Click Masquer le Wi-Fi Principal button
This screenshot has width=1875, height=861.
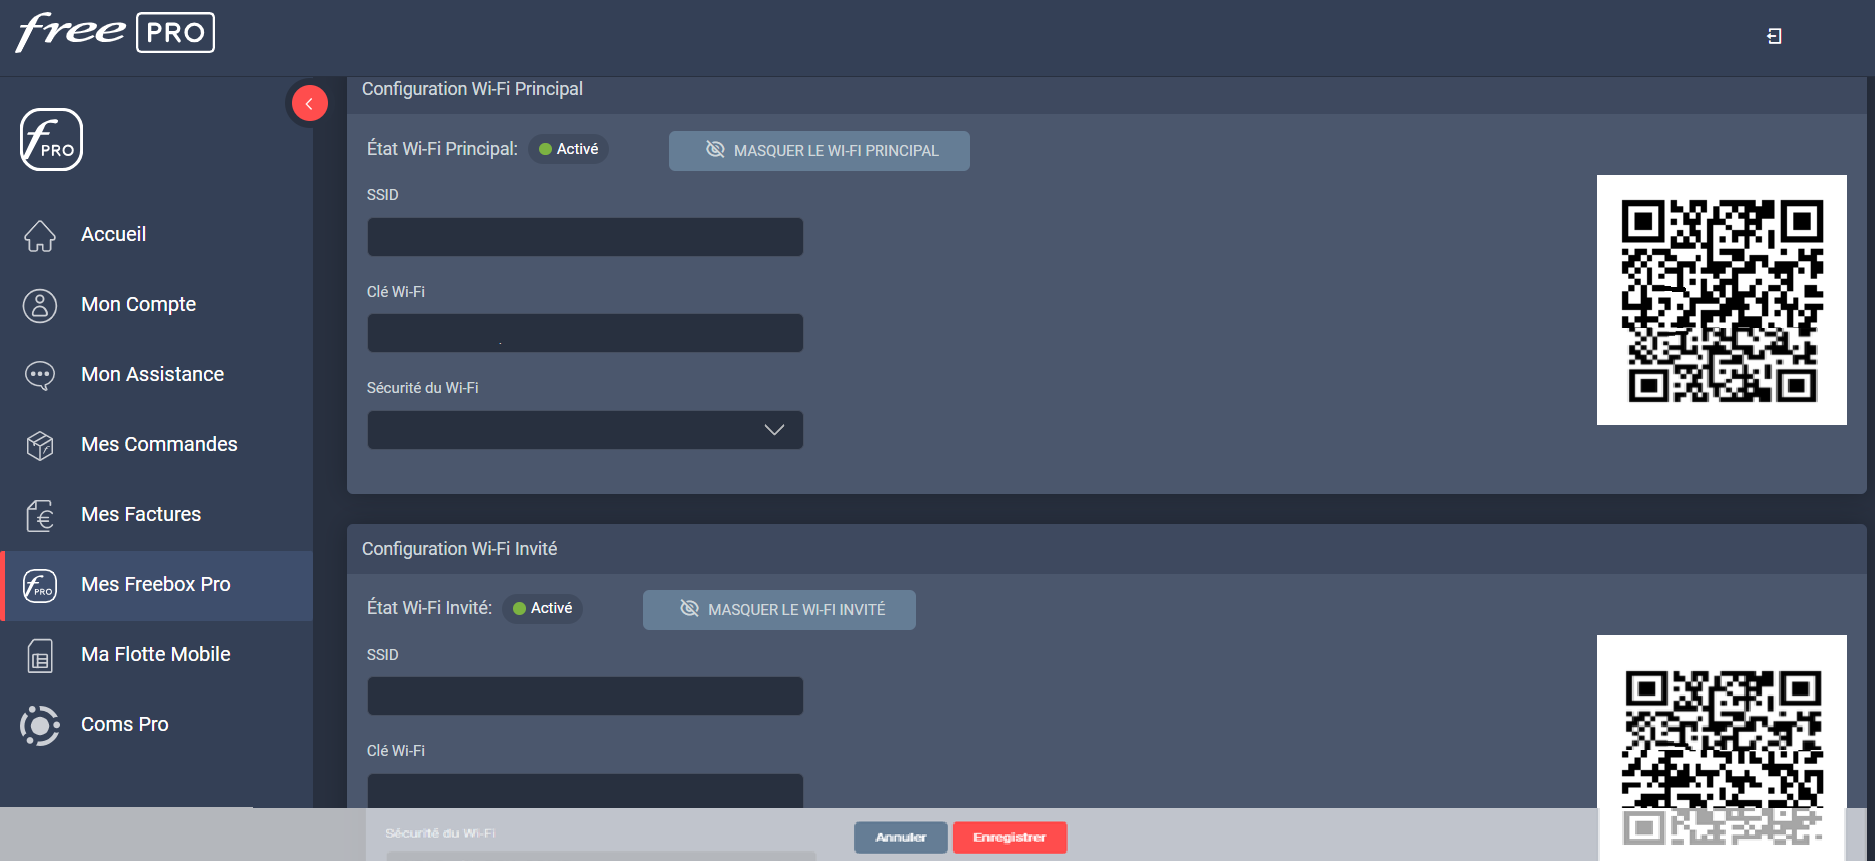click(x=819, y=151)
